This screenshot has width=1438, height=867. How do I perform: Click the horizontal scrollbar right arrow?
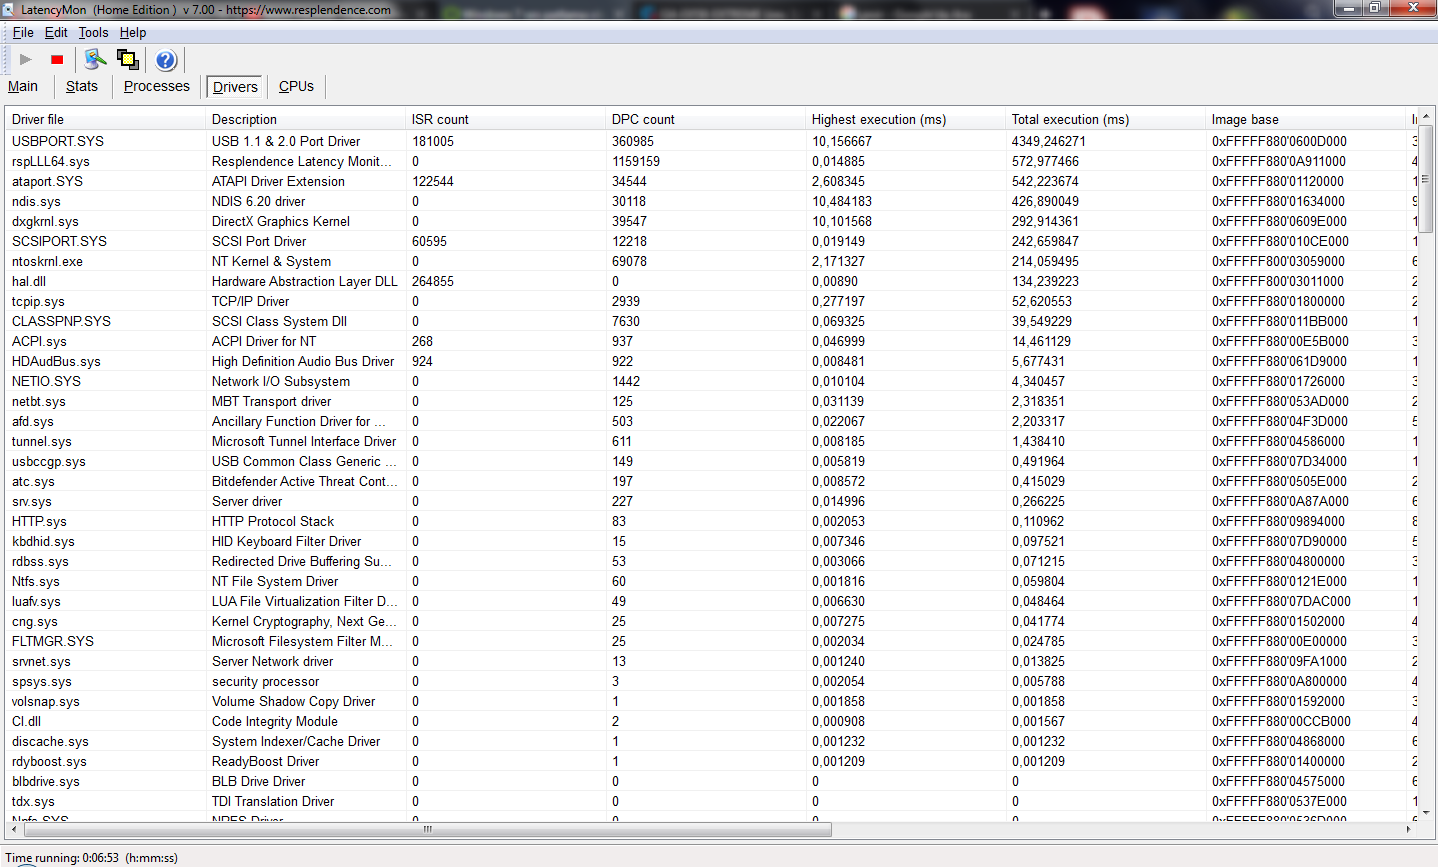coord(1409,829)
